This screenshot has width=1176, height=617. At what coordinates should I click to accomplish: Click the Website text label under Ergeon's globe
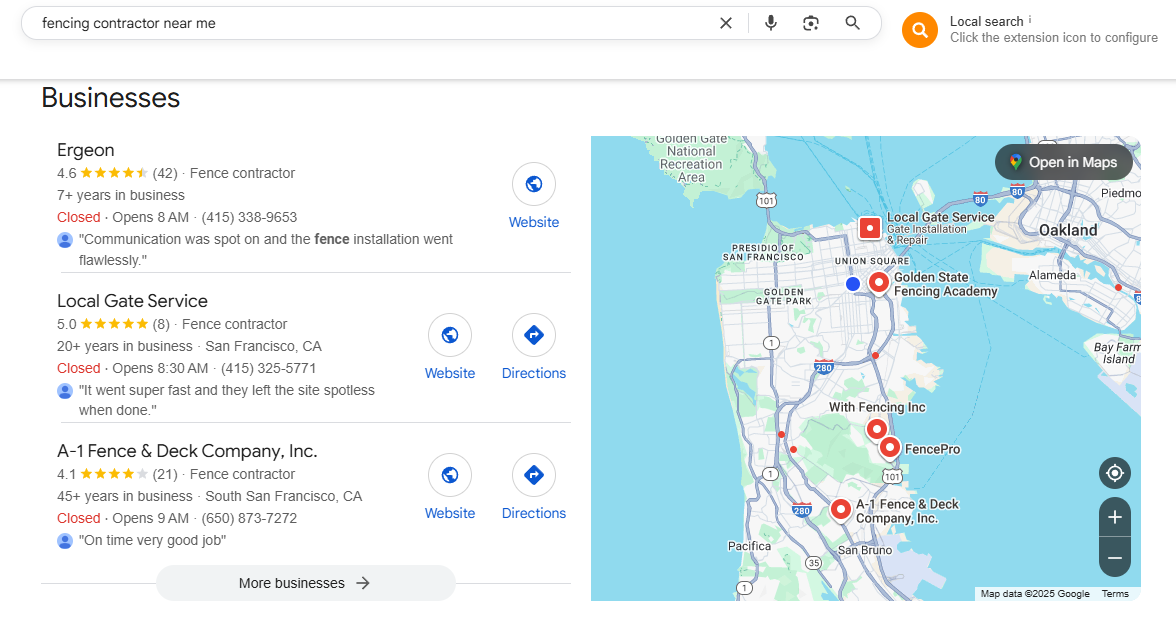pos(534,222)
